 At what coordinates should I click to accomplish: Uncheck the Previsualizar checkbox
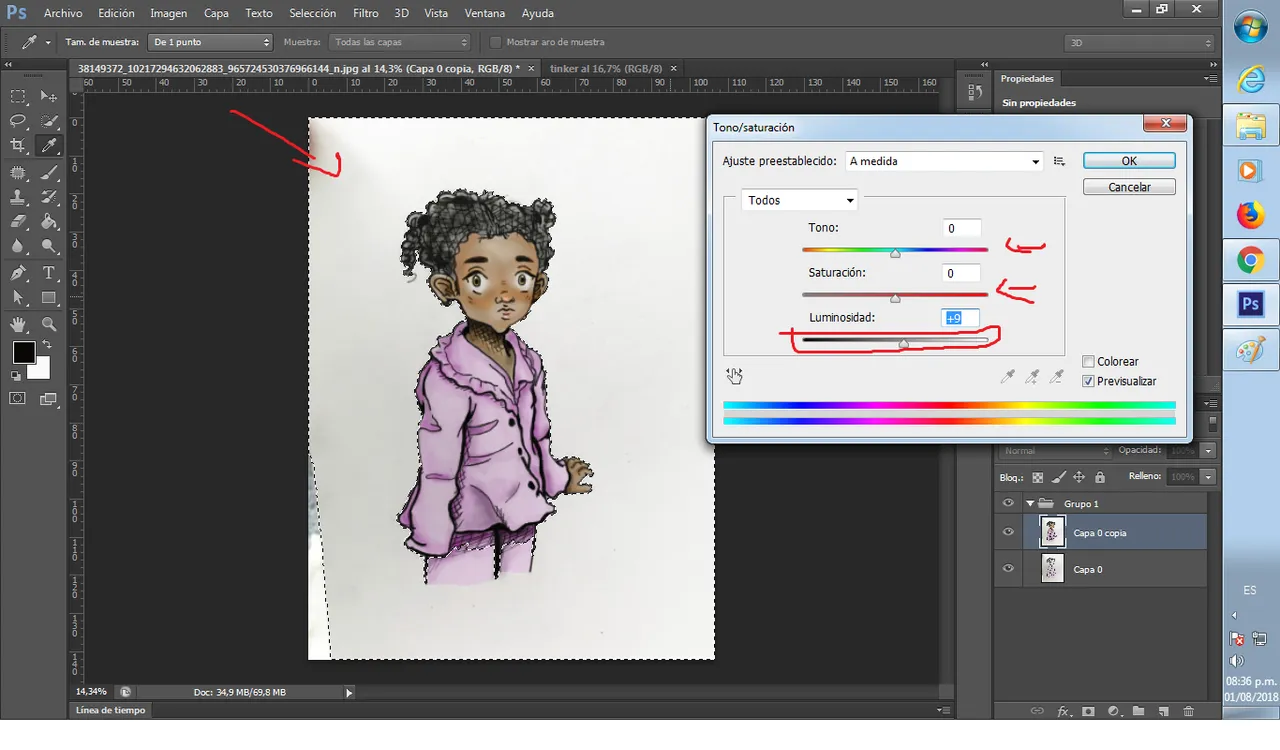[x=1088, y=381]
